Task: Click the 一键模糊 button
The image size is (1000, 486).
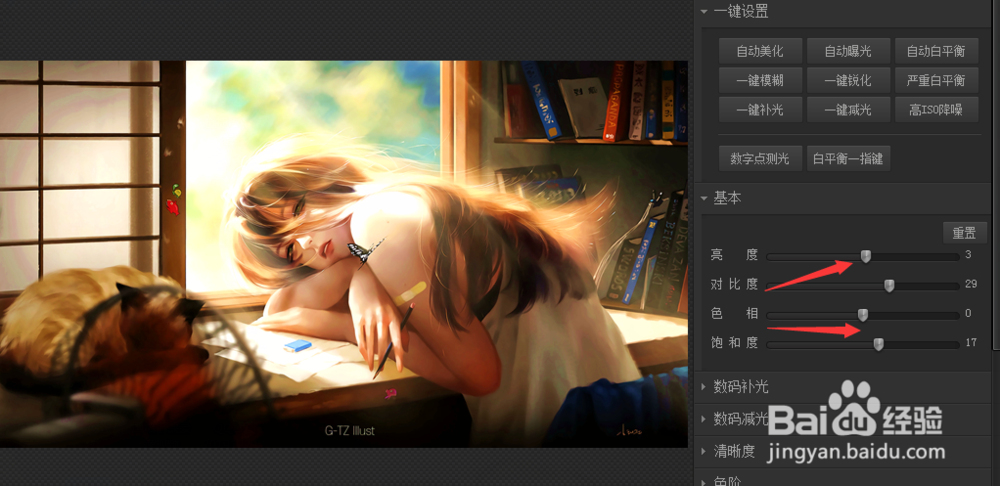Action: click(x=760, y=80)
